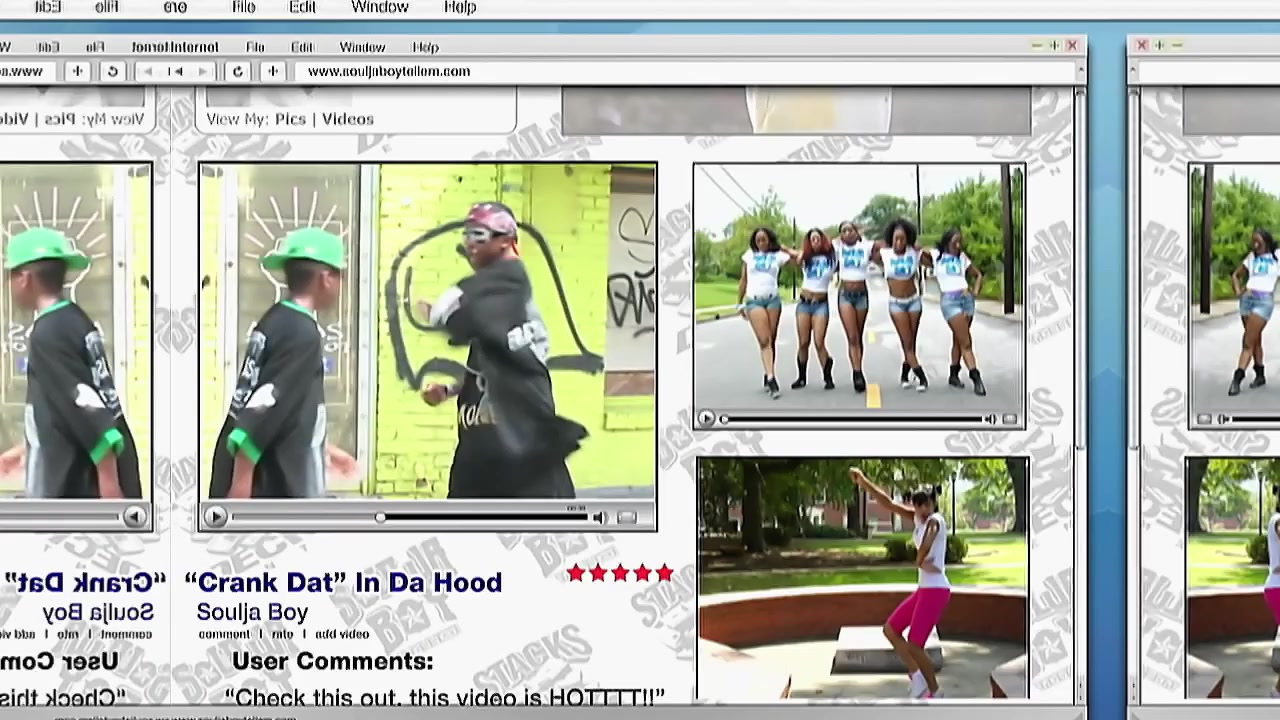The width and height of the screenshot is (1280, 720).
Task: Click the User Comments heading
Action: pyautogui.click(x=332, y=661)
